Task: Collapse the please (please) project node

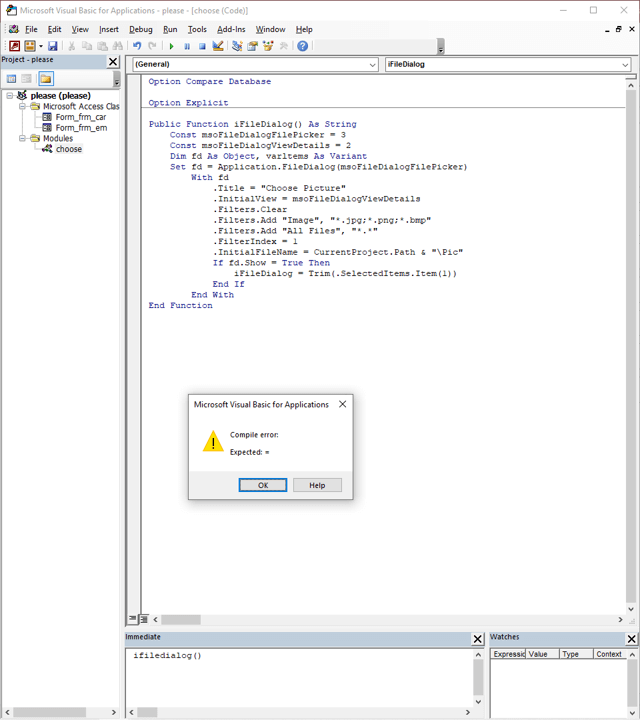Action: (x=10, y=96)
